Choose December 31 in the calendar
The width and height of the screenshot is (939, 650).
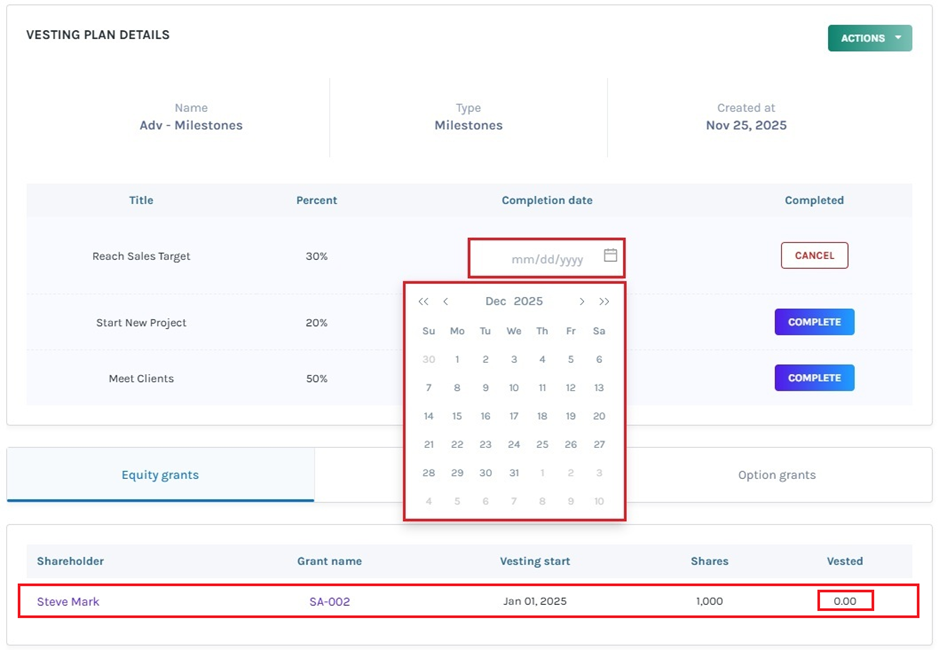514,473
